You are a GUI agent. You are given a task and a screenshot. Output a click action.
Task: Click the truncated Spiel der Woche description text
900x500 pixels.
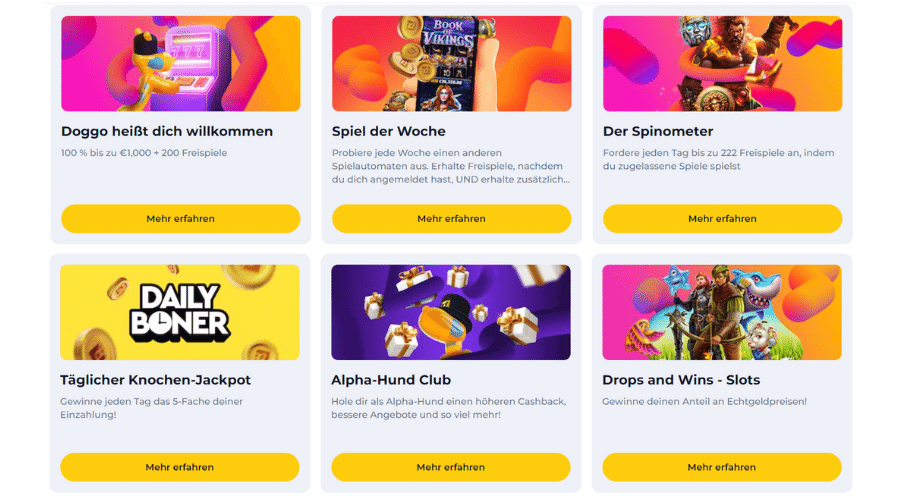coord(451,166)
